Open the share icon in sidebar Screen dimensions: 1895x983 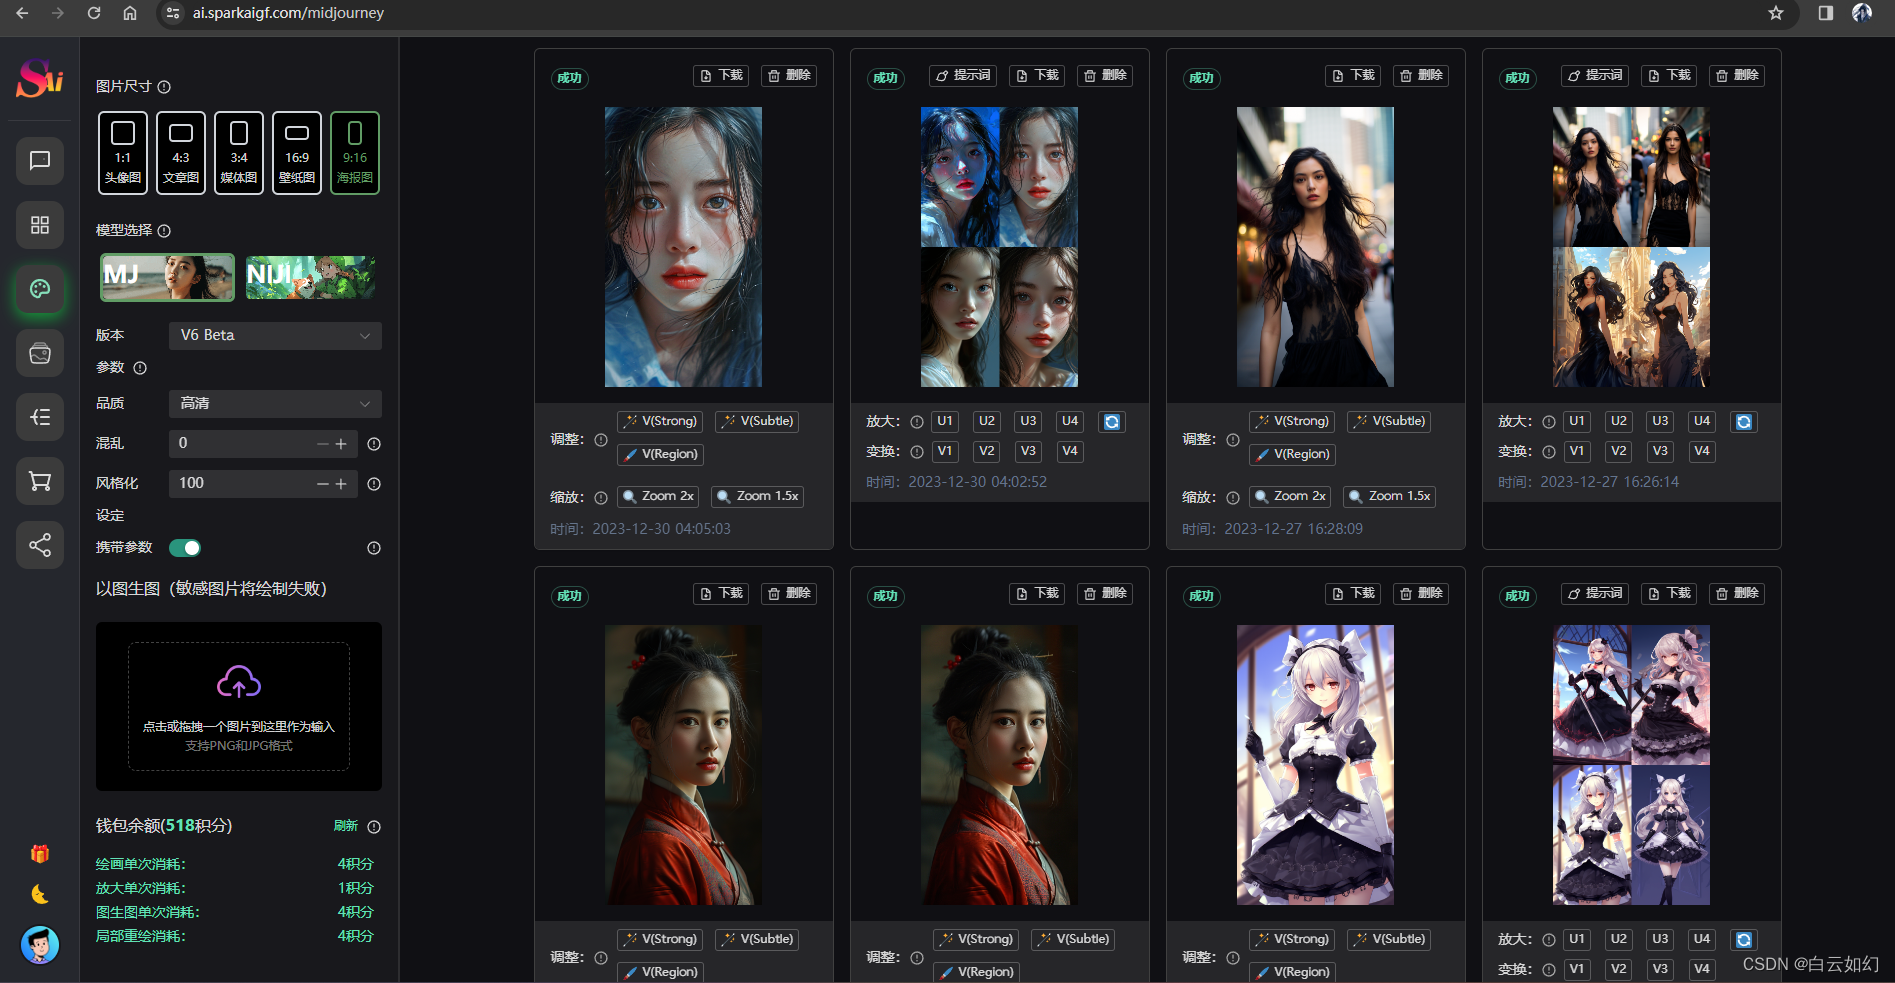pos(40,545)
